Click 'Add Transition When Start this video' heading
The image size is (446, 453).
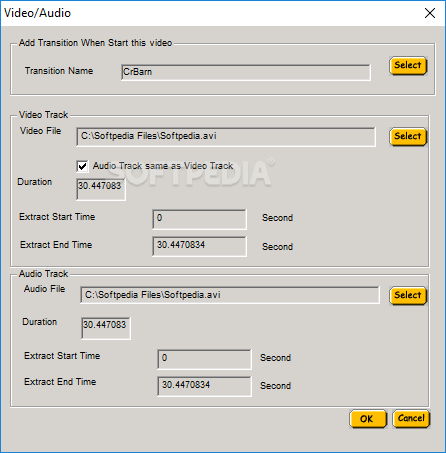tap(95, 43)
